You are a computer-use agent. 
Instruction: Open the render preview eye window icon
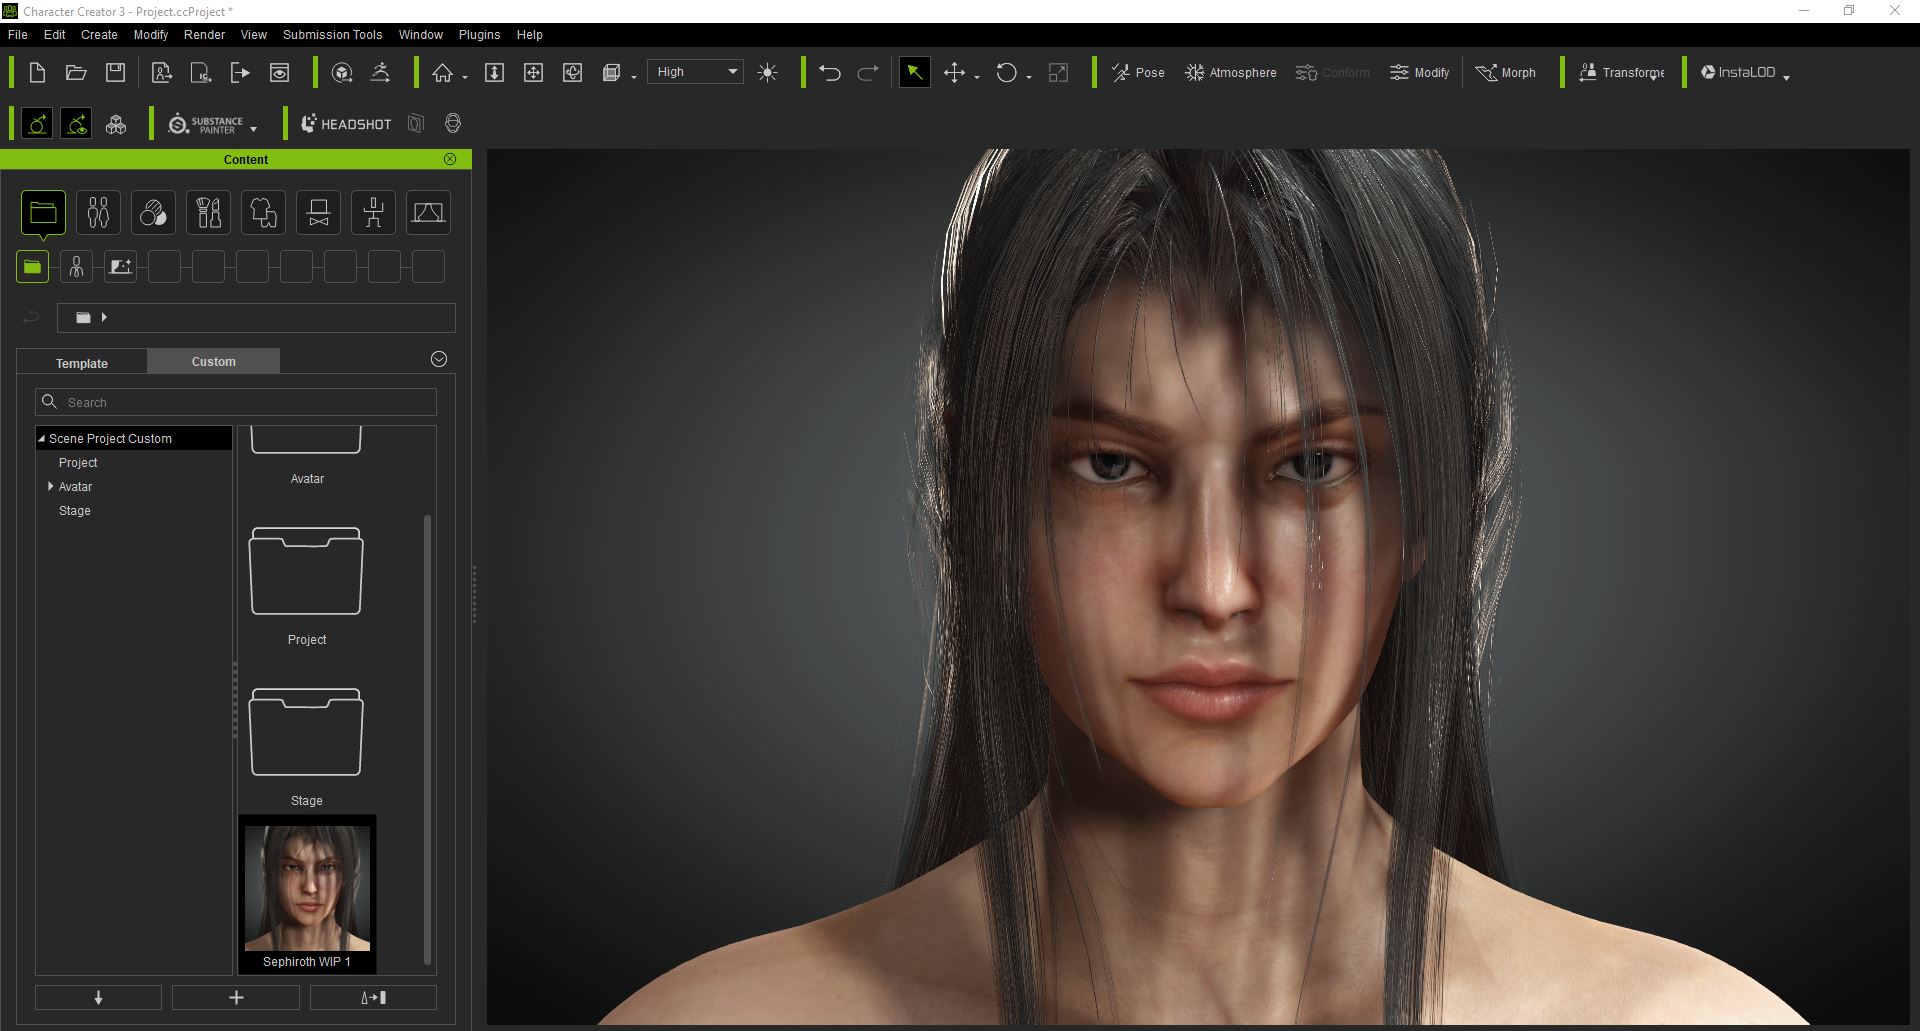[x=280, y=72]
